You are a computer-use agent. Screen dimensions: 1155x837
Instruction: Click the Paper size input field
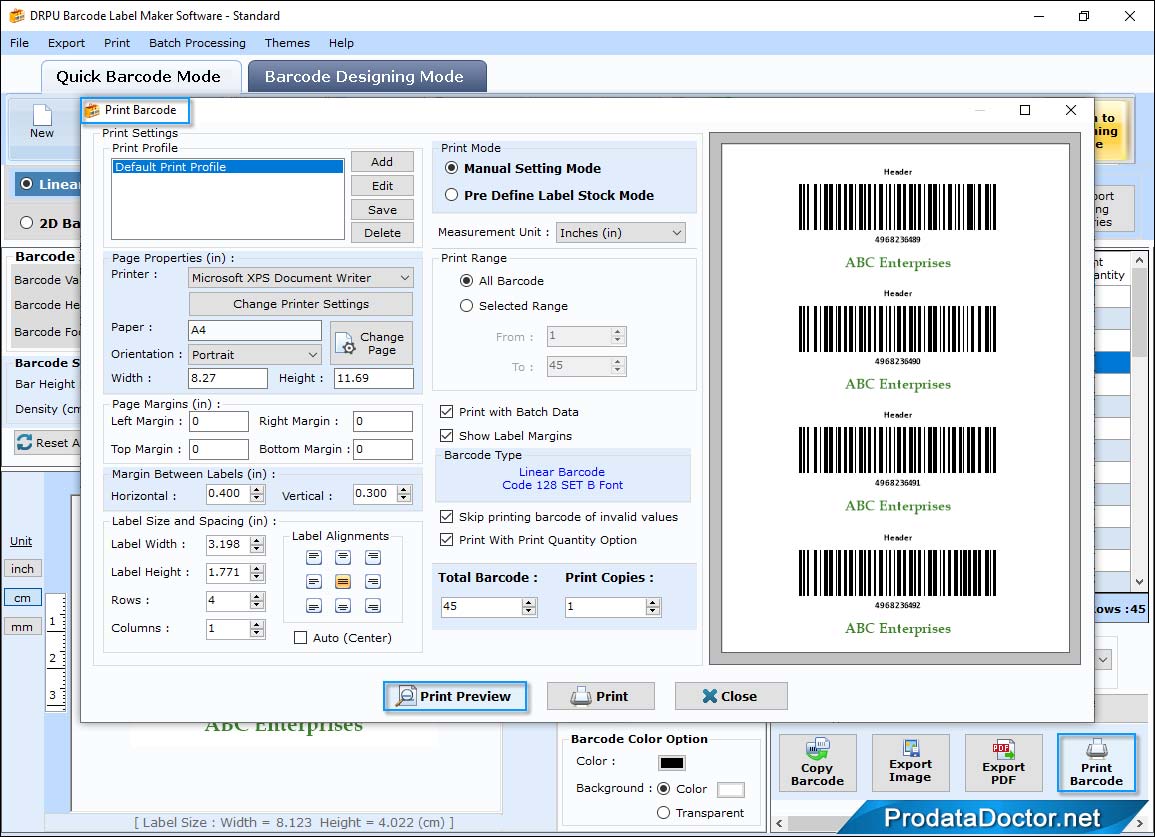coord(255,330)
